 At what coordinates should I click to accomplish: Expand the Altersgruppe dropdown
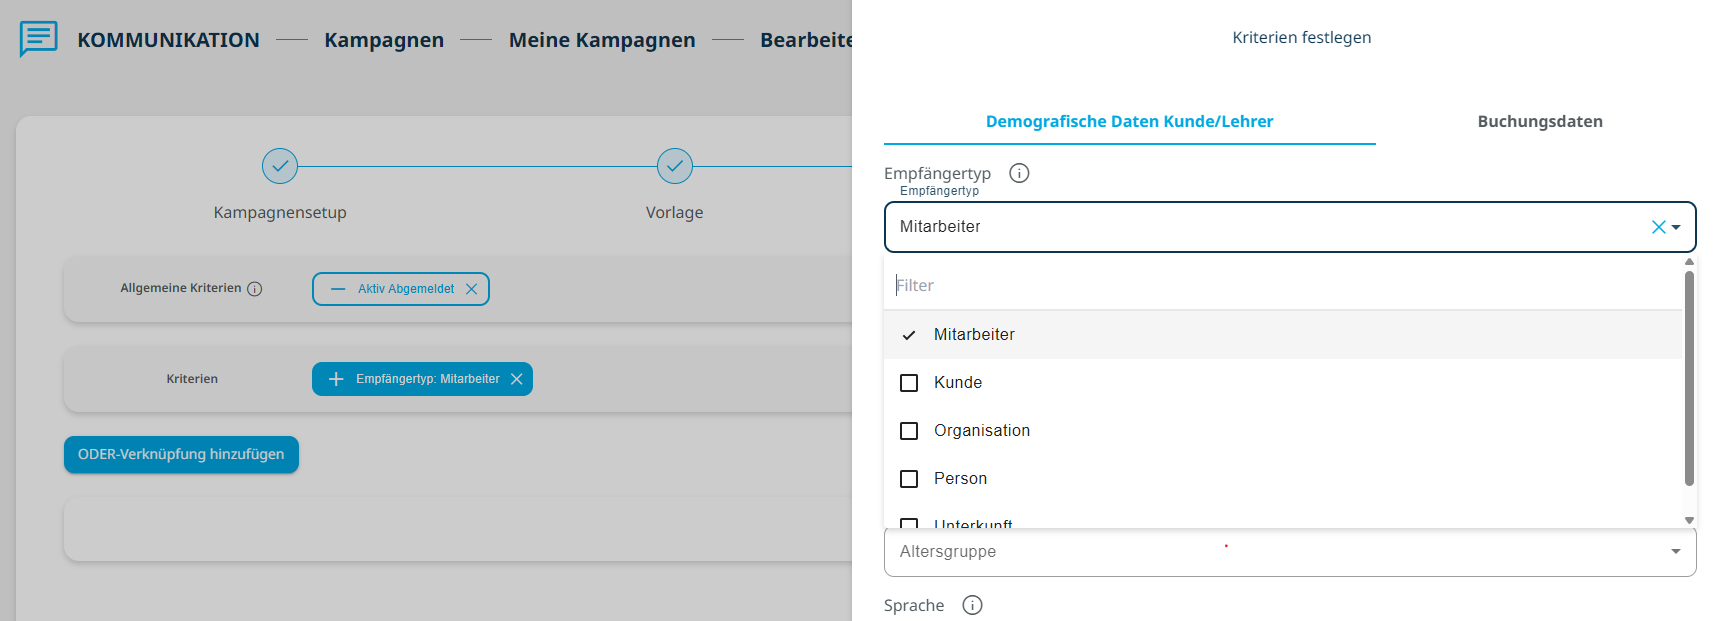(x=1675, y=551)
